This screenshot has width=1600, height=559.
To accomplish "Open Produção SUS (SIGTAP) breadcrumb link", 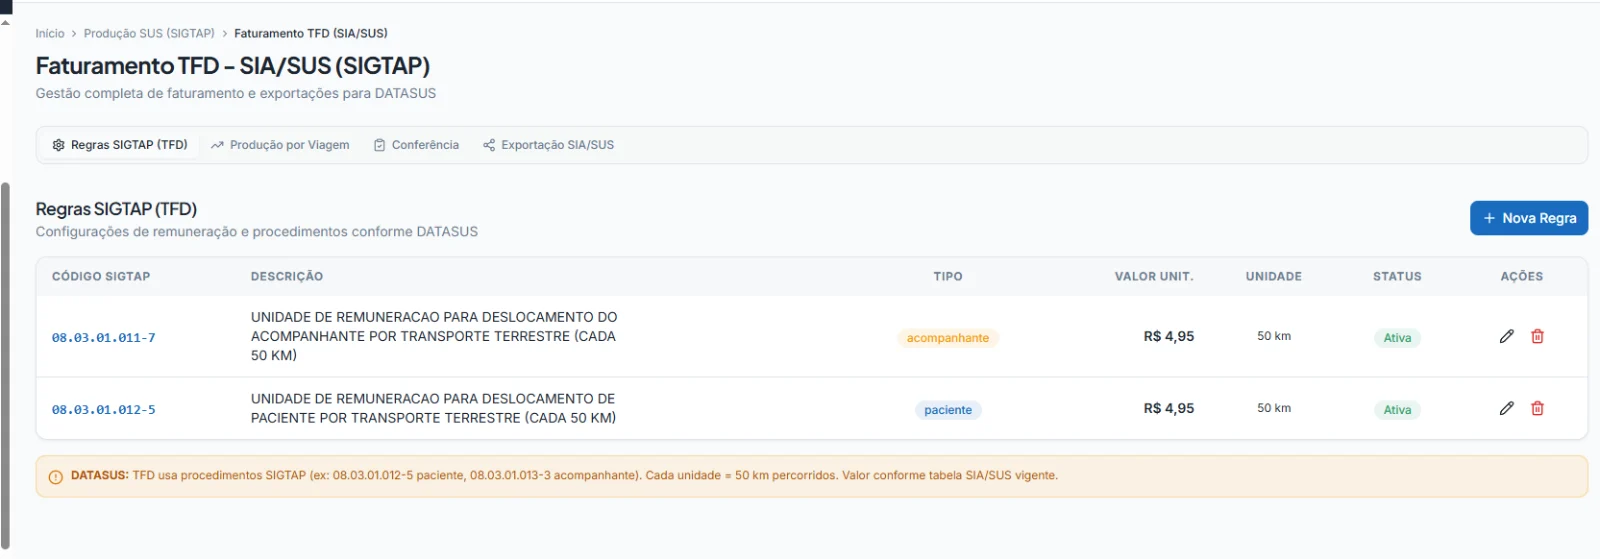I will (149, 33).
